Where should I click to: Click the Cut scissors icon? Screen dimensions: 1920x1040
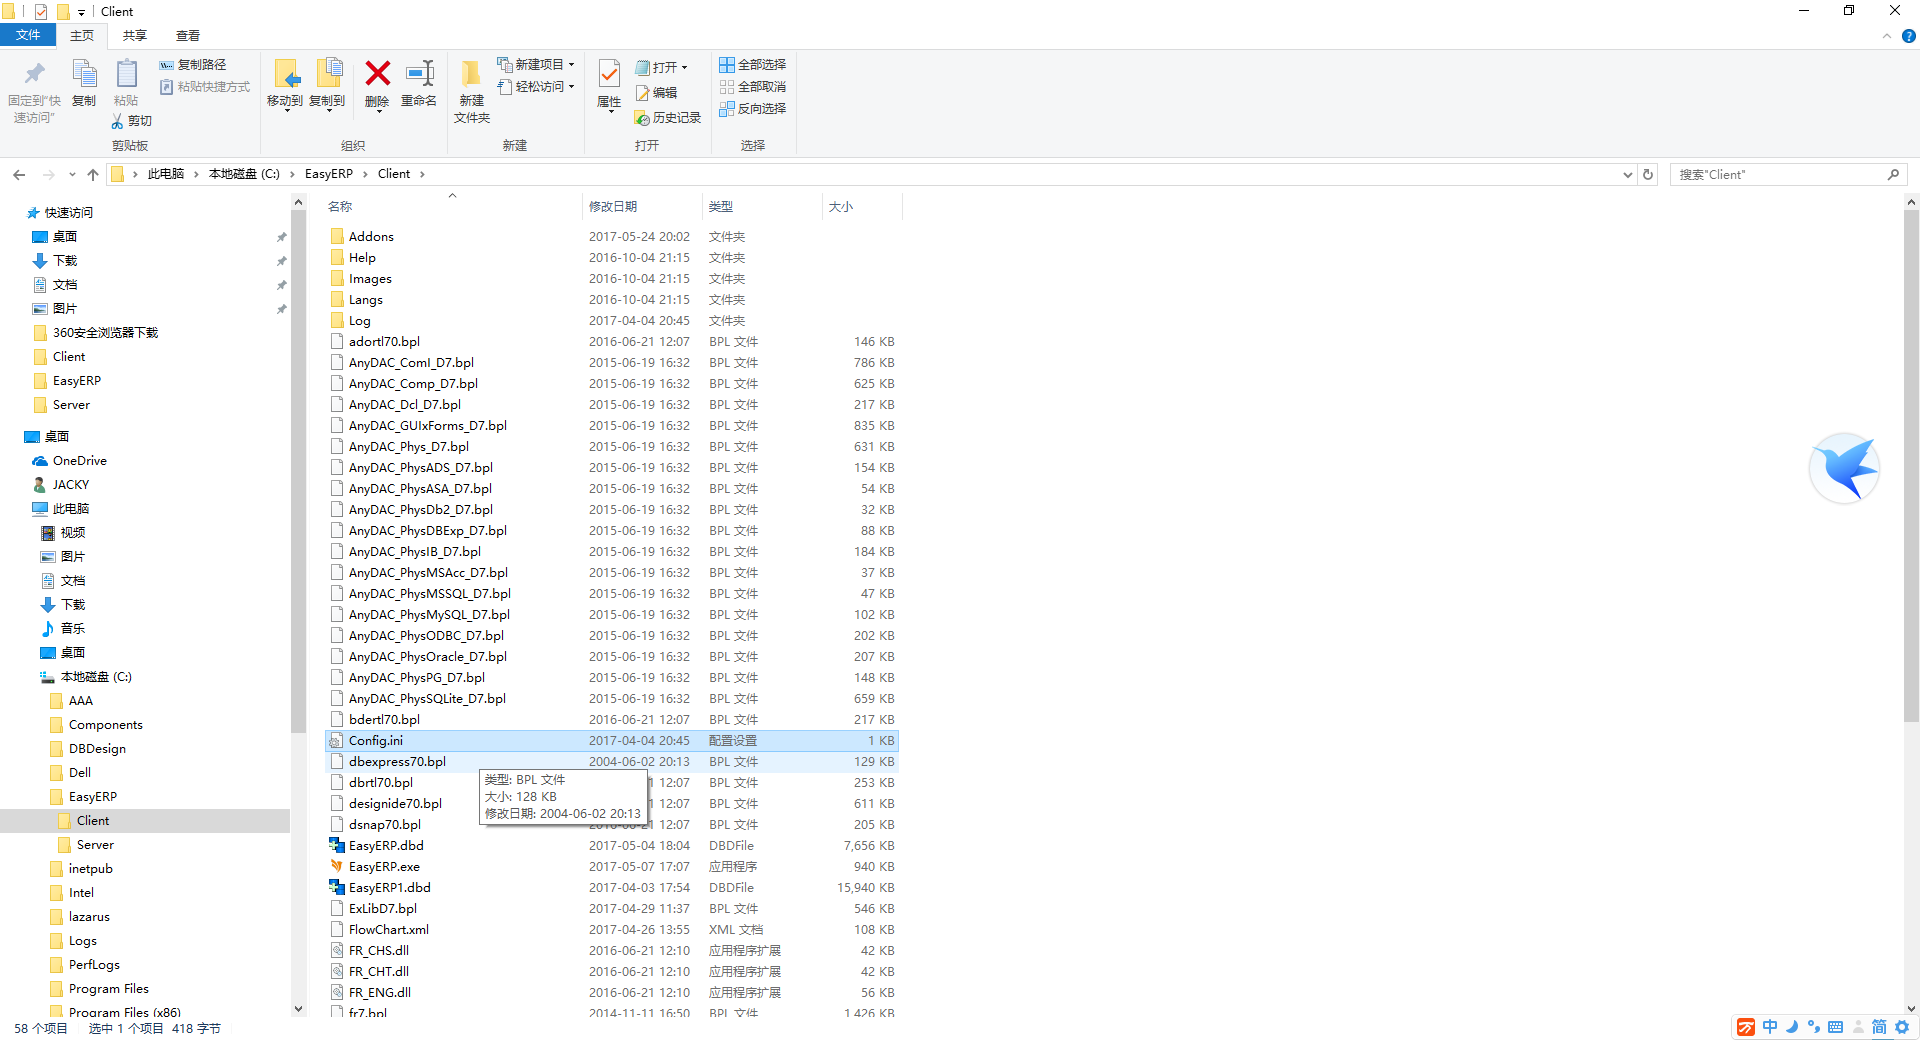coord(118,121)
